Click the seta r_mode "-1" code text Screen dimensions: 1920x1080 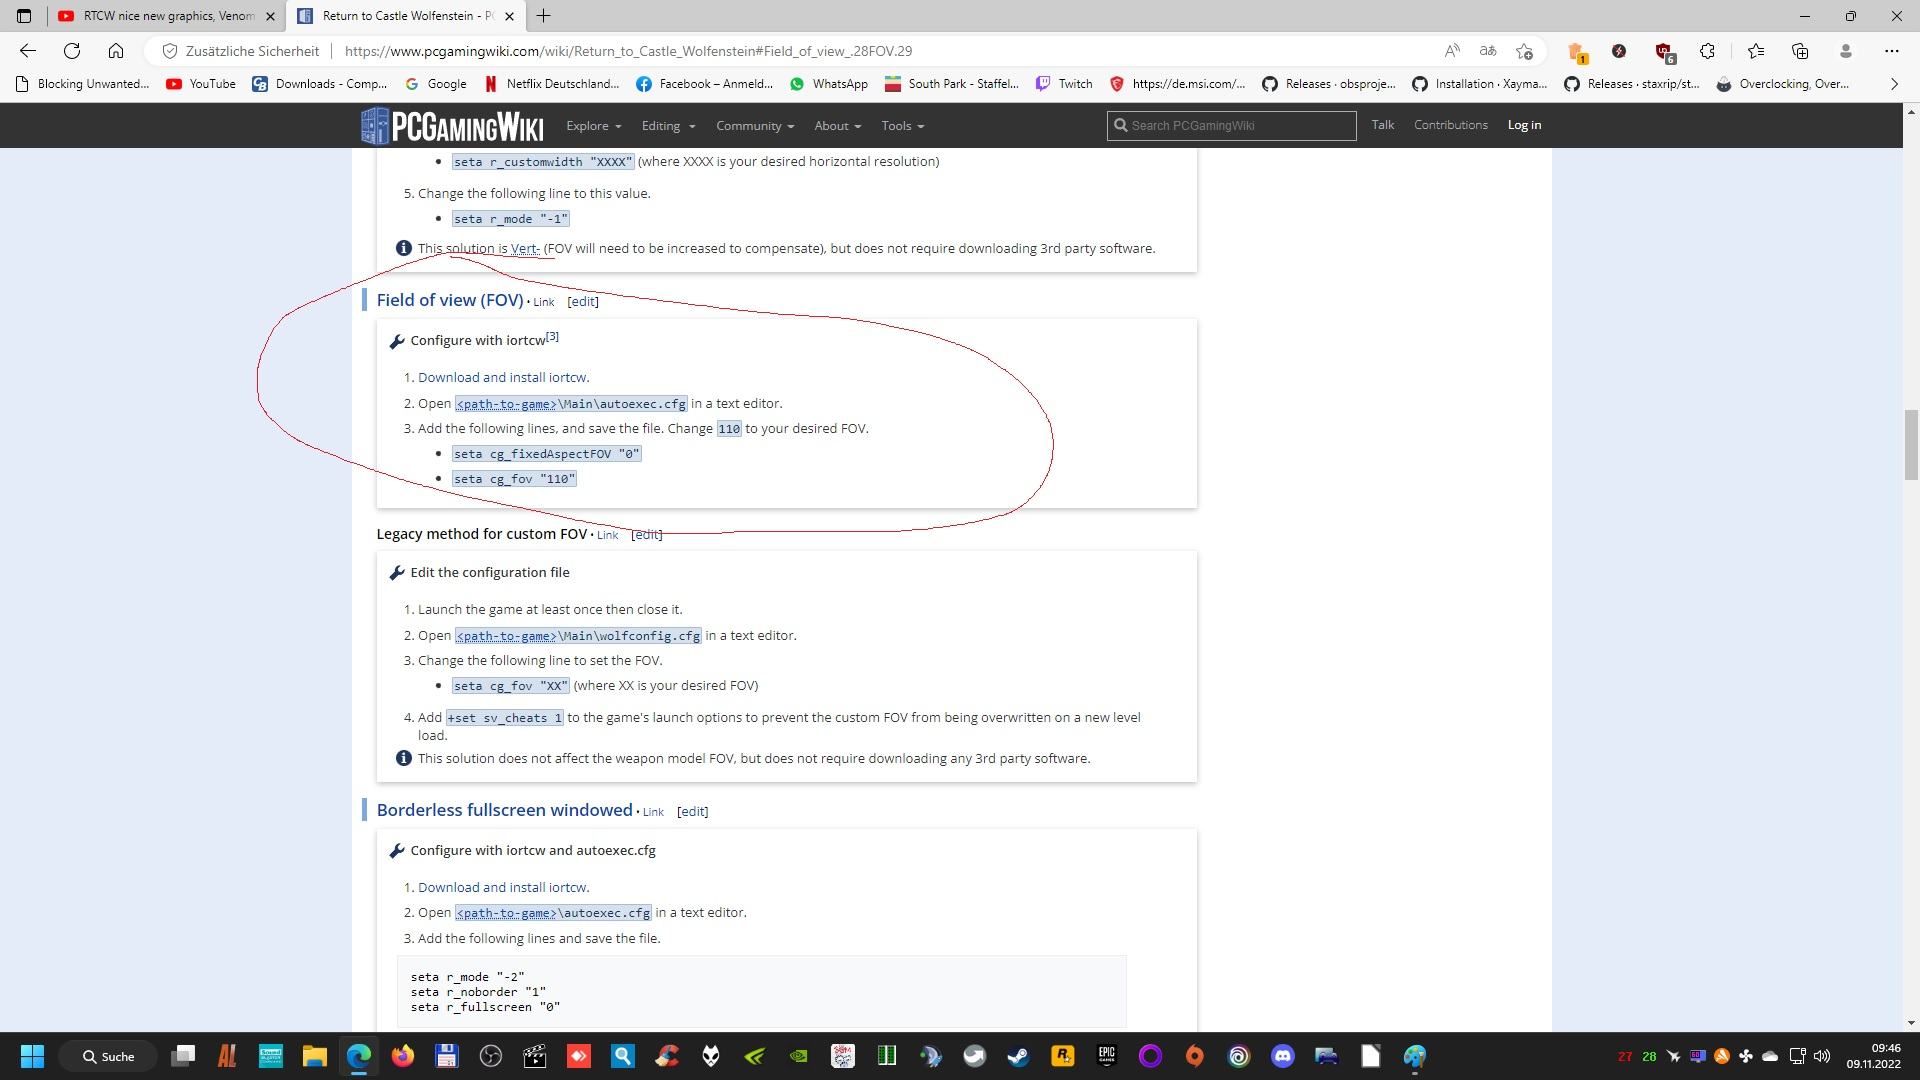click(x=511, y=219)
